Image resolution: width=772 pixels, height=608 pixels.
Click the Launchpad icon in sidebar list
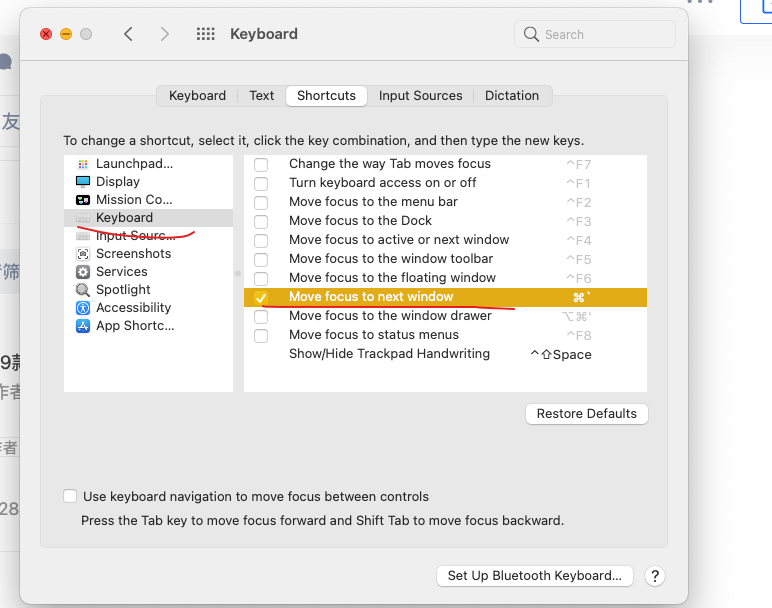coord(83,164)
